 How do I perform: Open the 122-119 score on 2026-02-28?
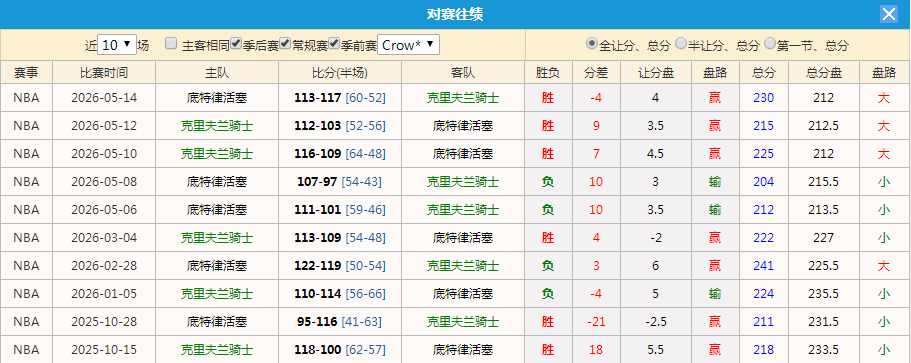tap(318, 265)
